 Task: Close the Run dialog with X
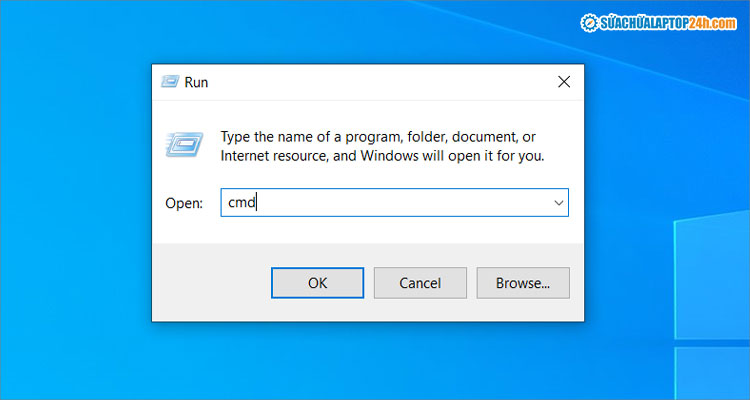click(x=564, y=82)
